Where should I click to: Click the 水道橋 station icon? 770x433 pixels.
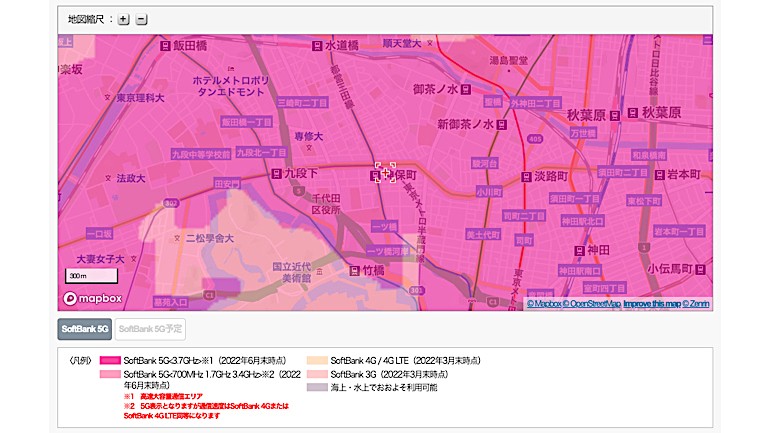tap(317, 46)
